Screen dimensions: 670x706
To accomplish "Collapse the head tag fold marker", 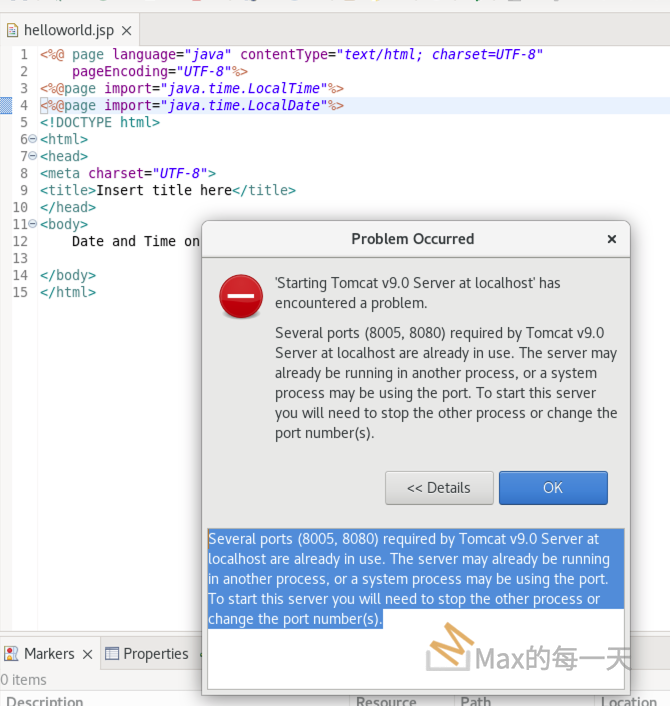I will [33, 157].
